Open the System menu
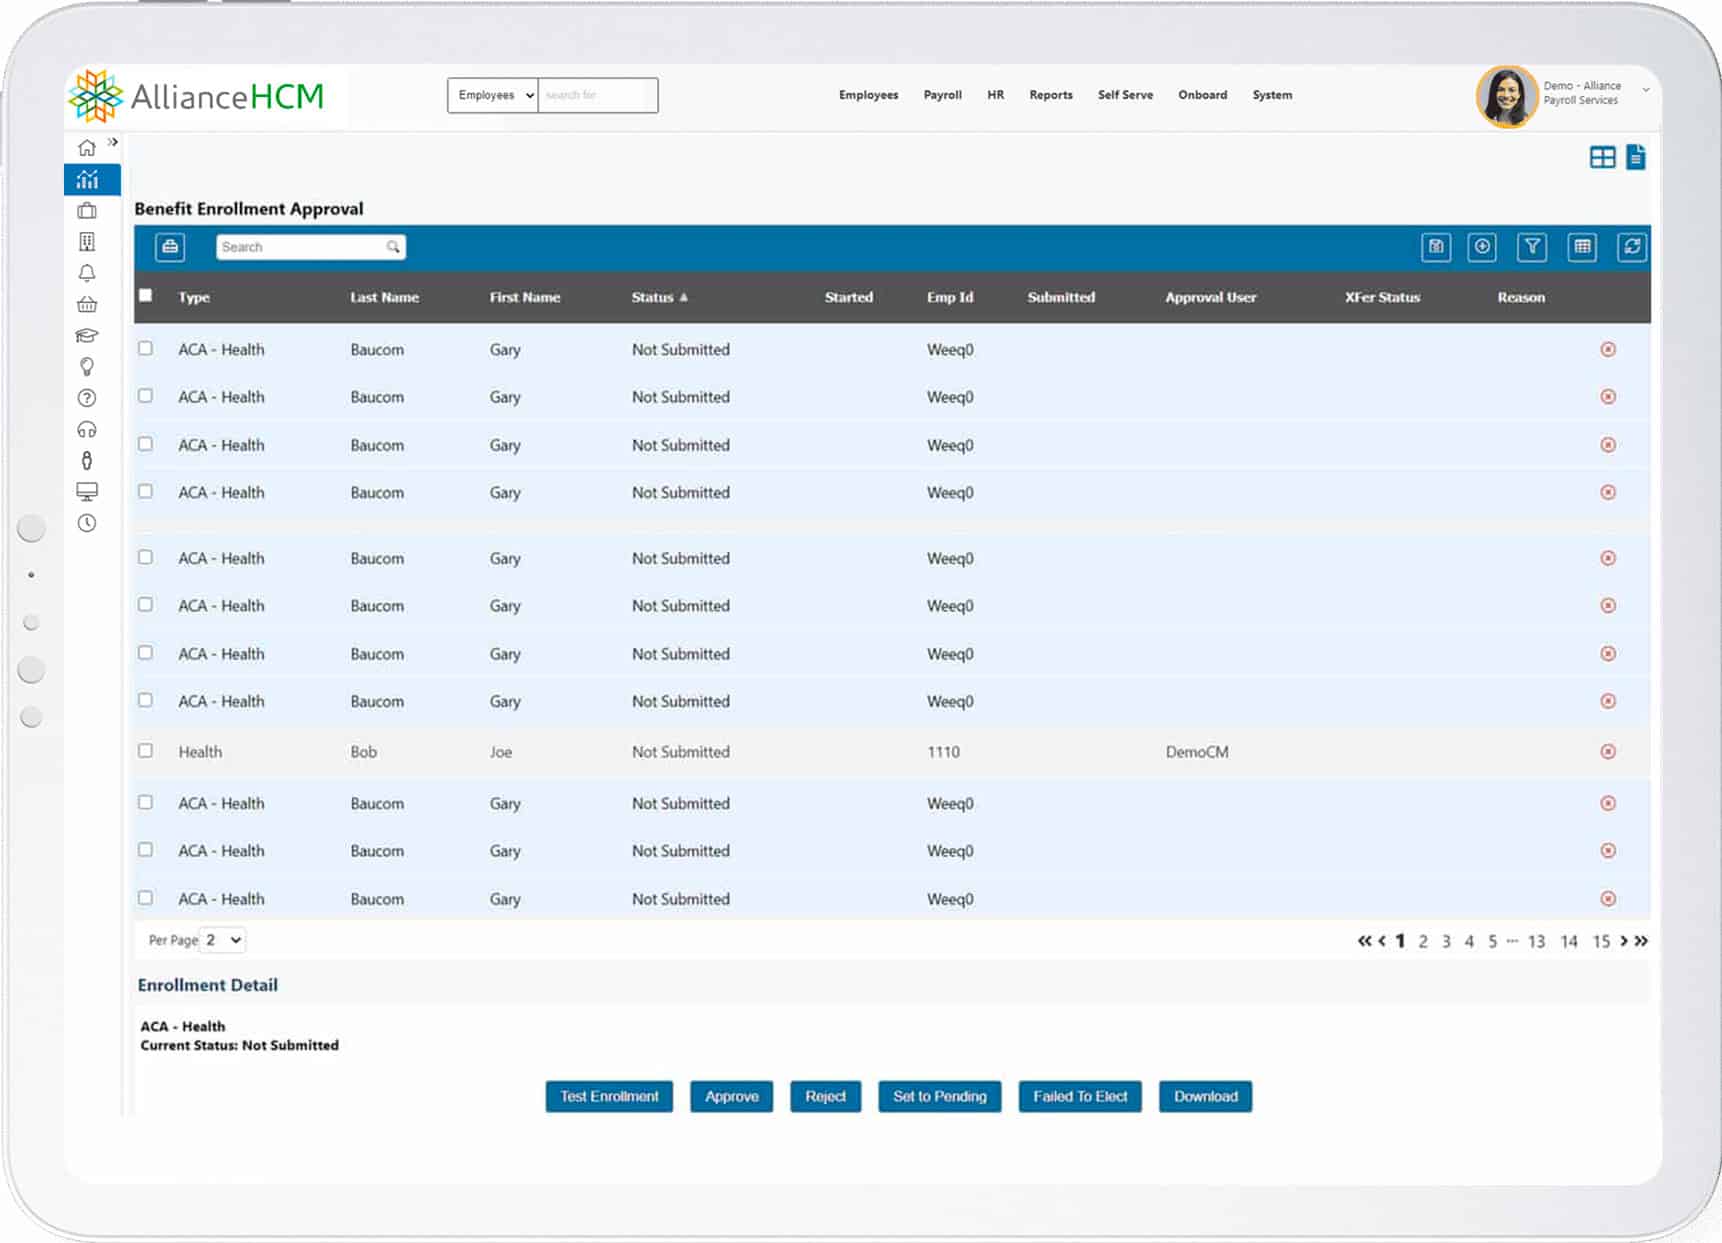The image size is (1722, 1243). 1272,95
